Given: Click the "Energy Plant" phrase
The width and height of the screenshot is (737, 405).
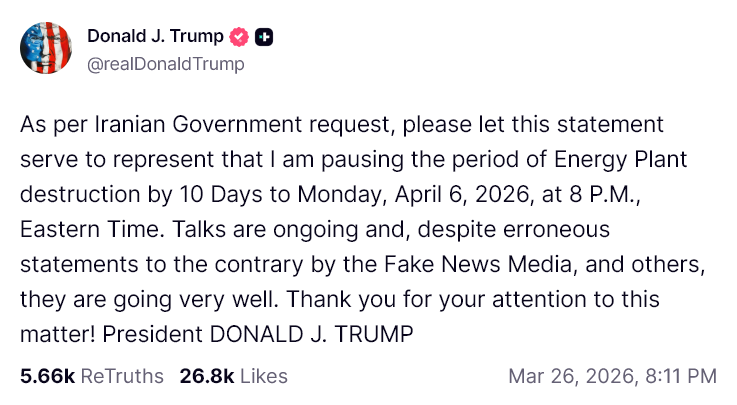Looking at the screenshot, I should click(620, 160).
